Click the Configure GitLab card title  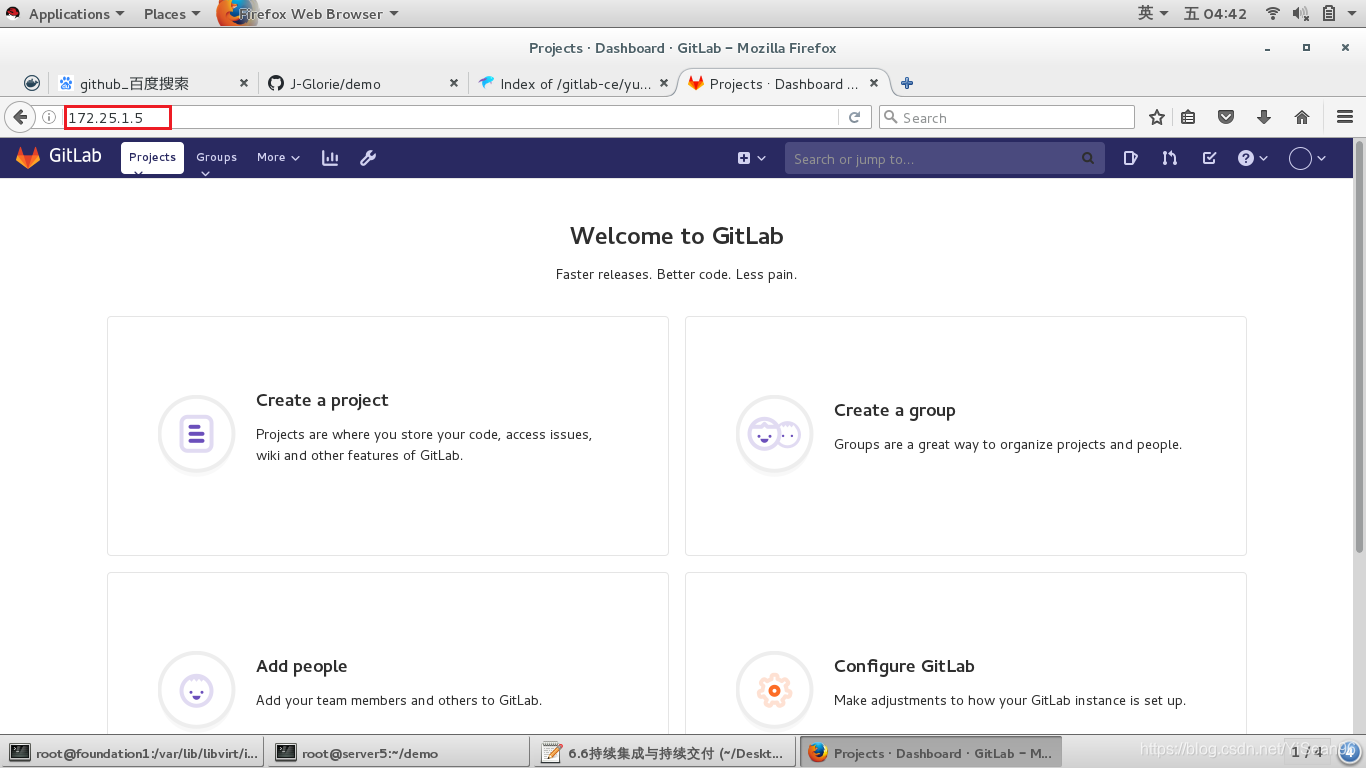point(904,666)
